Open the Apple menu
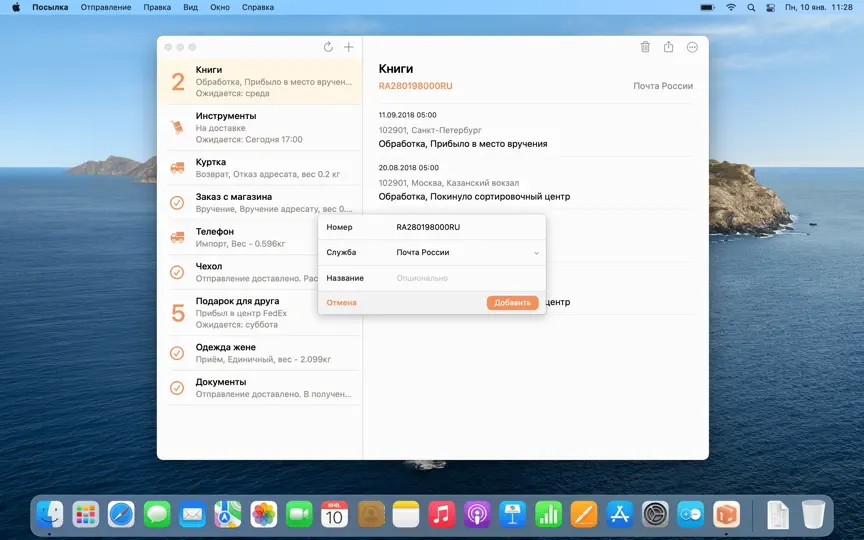Screen dimensions: 864x540 (x=16, y=8)
